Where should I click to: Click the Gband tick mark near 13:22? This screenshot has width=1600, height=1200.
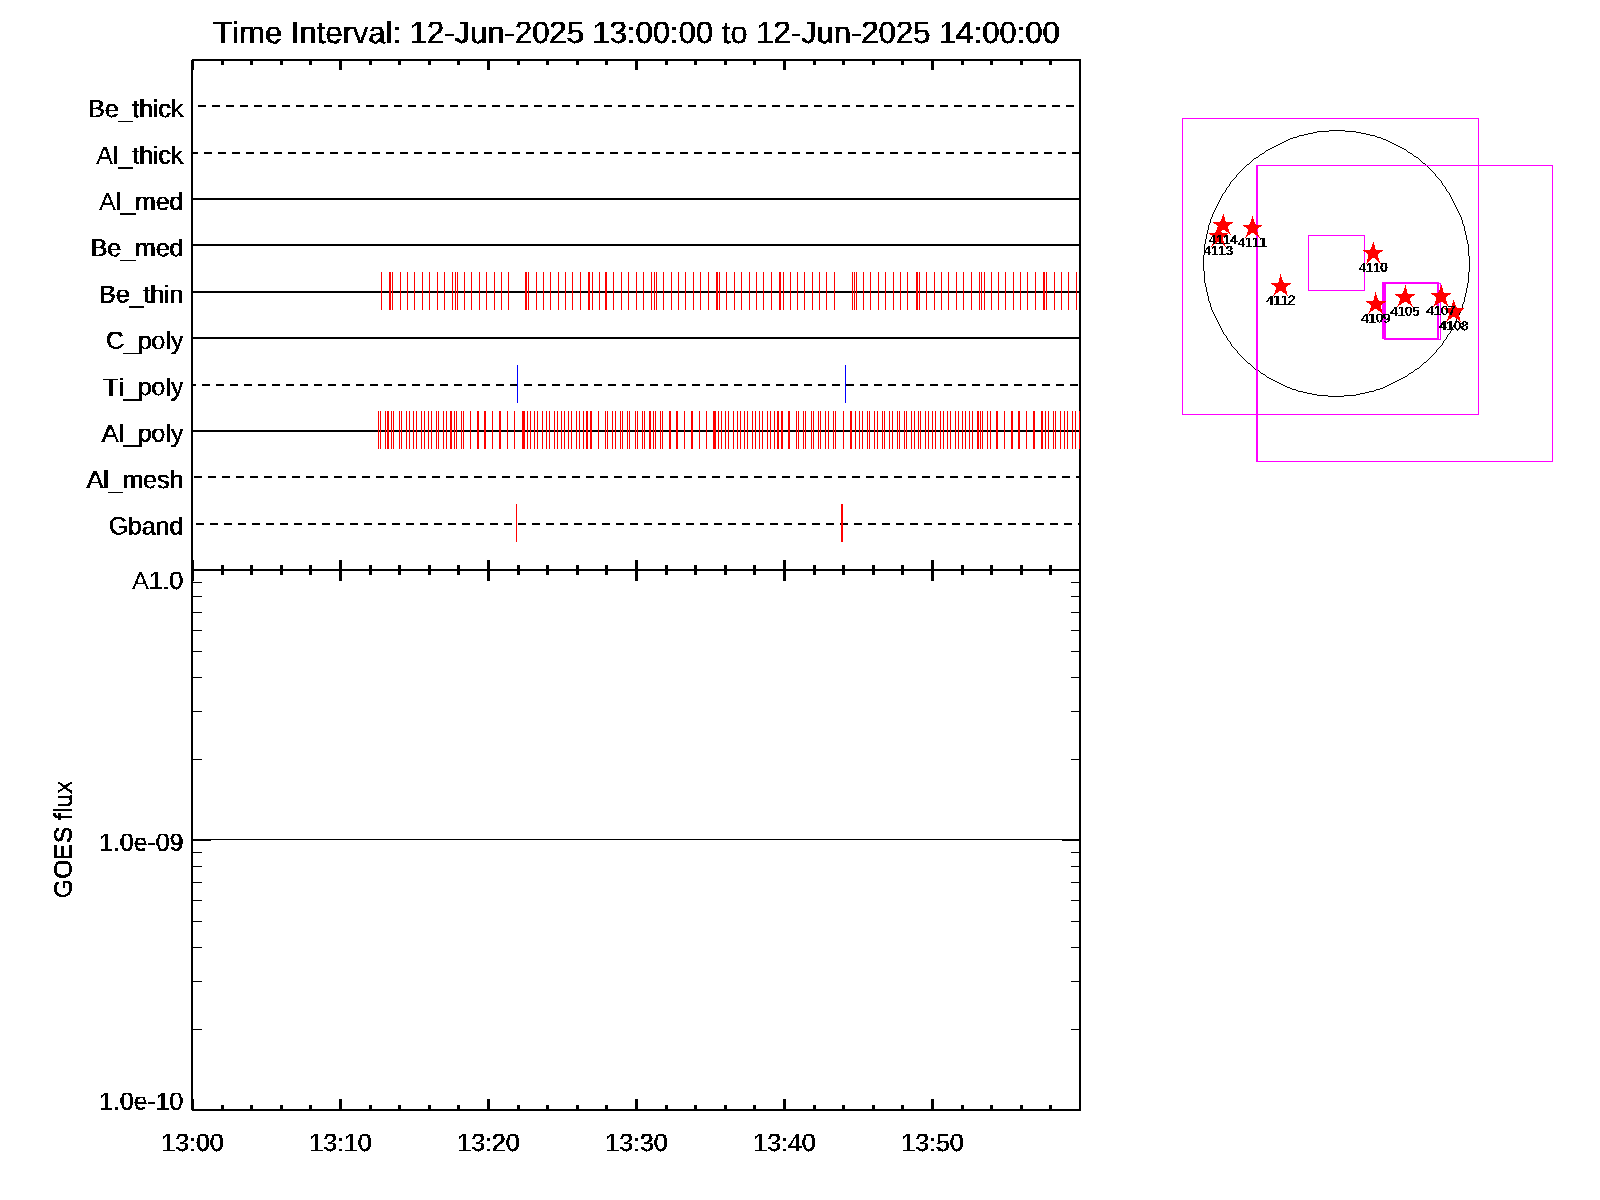(x=516, y=523)
